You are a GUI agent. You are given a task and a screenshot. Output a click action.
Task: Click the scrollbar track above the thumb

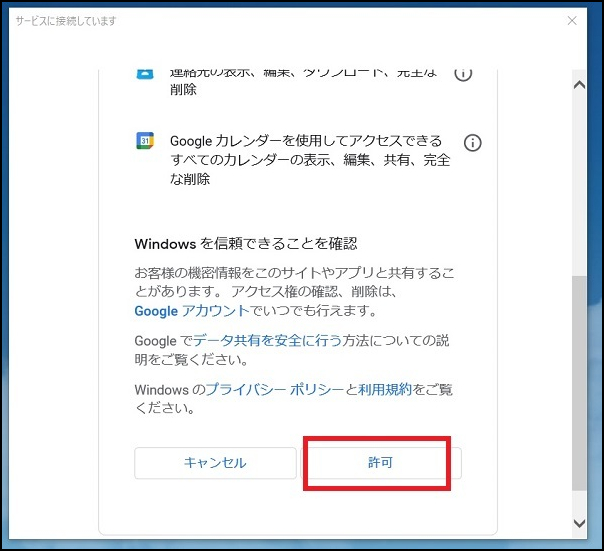[x=579, y=180]
